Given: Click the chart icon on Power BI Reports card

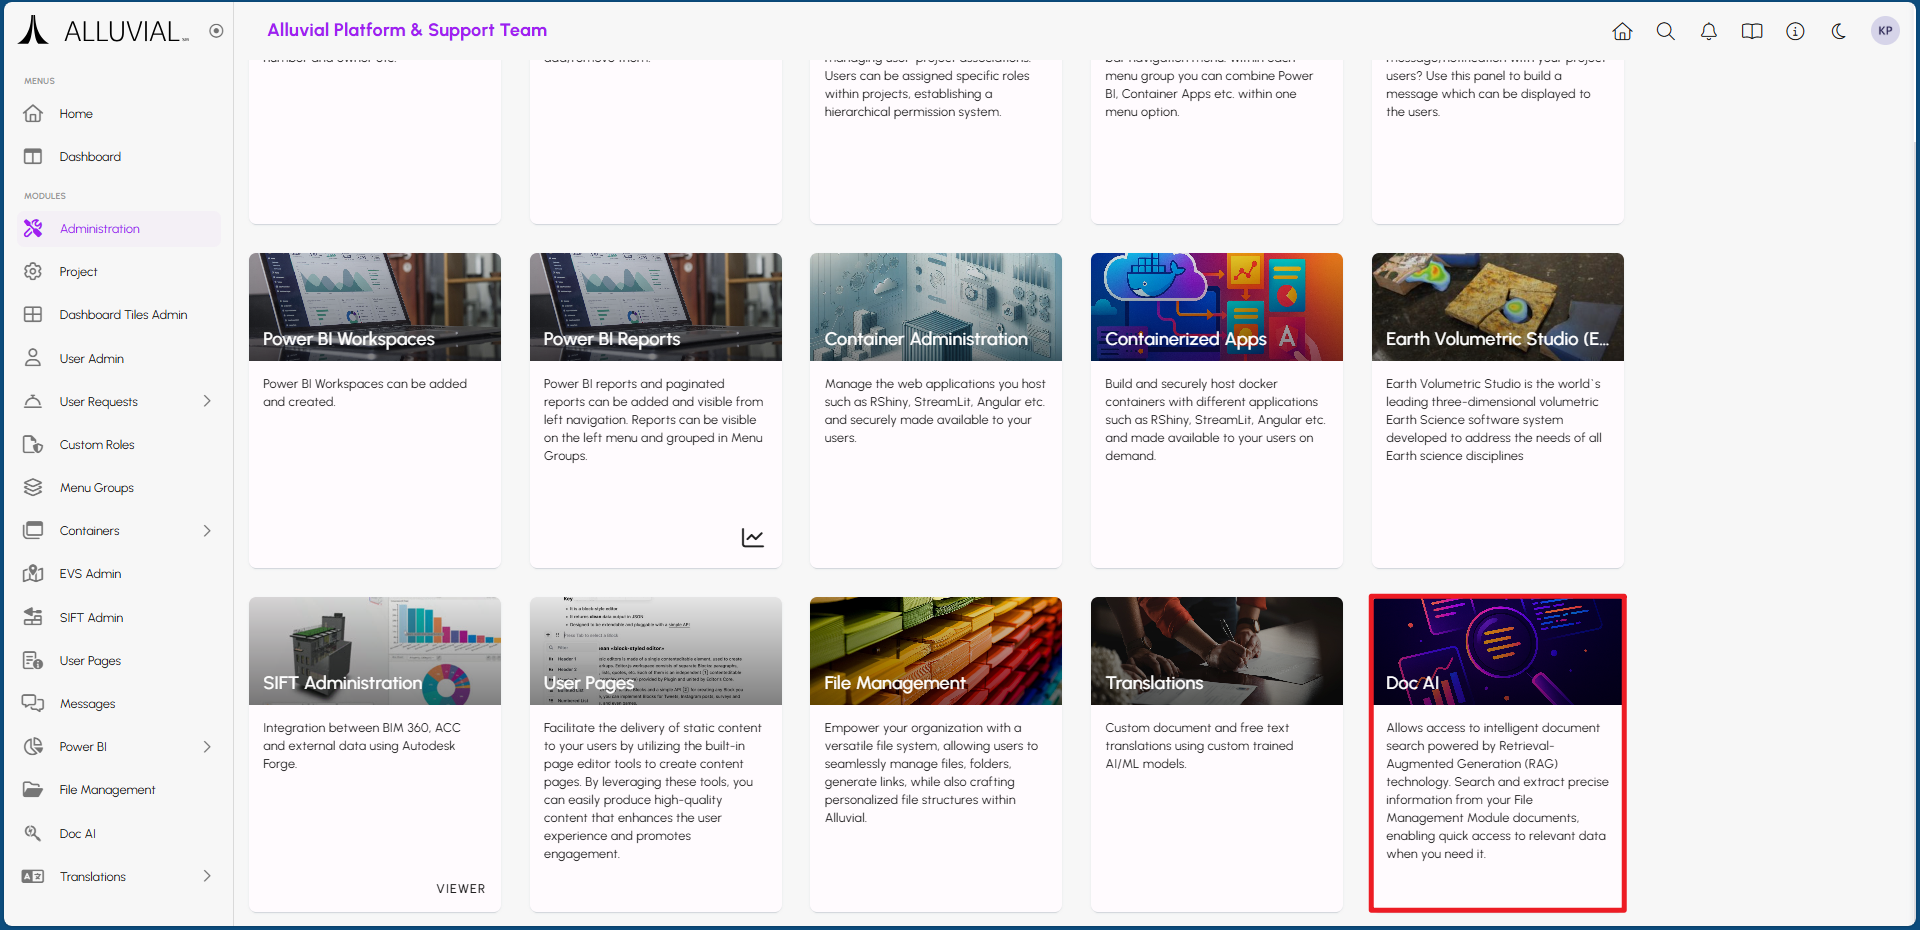Looking at the screenshot, I should 753,538.
